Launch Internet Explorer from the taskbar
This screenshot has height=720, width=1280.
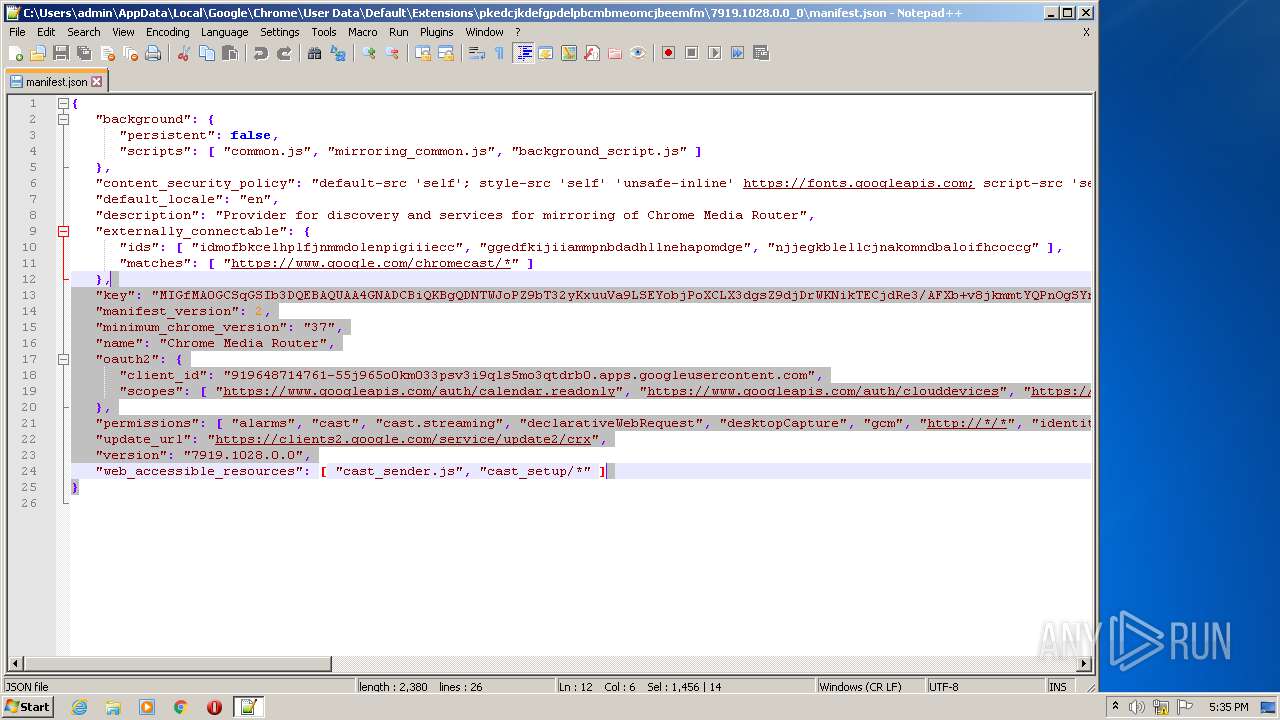pyautogui.click(x=79, y=707)
